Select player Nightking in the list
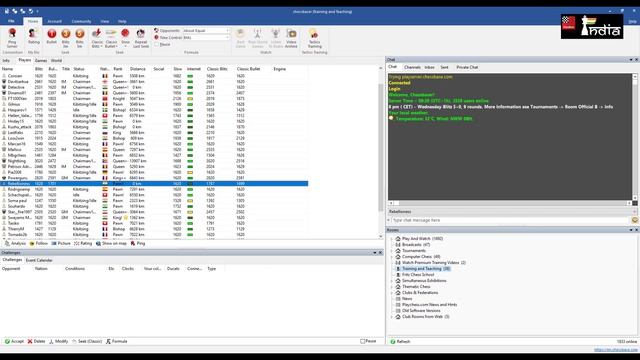 [154, 161]
